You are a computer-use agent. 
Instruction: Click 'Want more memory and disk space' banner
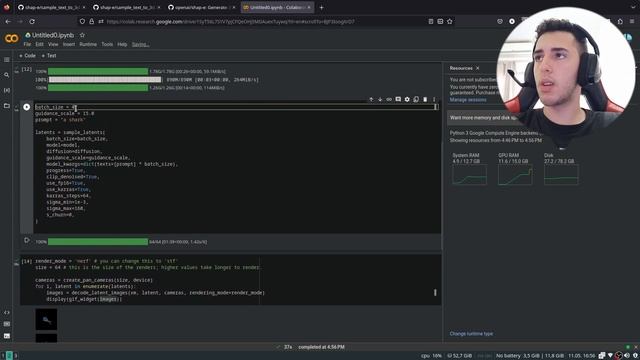pyautogui.click(x=484, y=118)
